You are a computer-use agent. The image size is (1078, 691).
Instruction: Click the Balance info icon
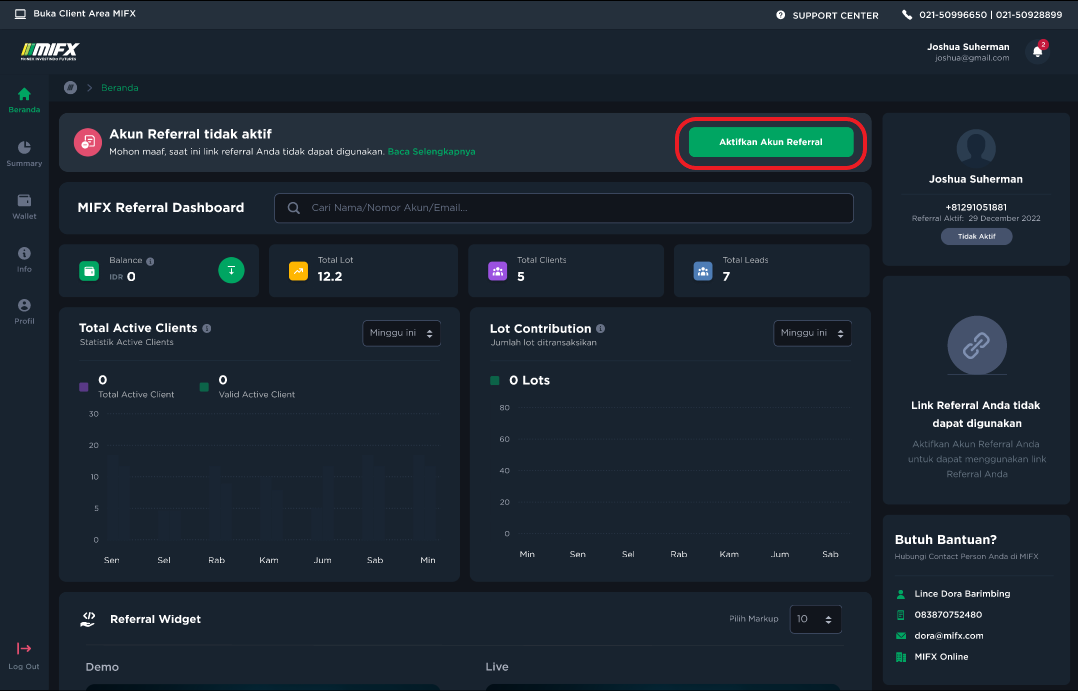pyautogui.click(x=150, y=261)
